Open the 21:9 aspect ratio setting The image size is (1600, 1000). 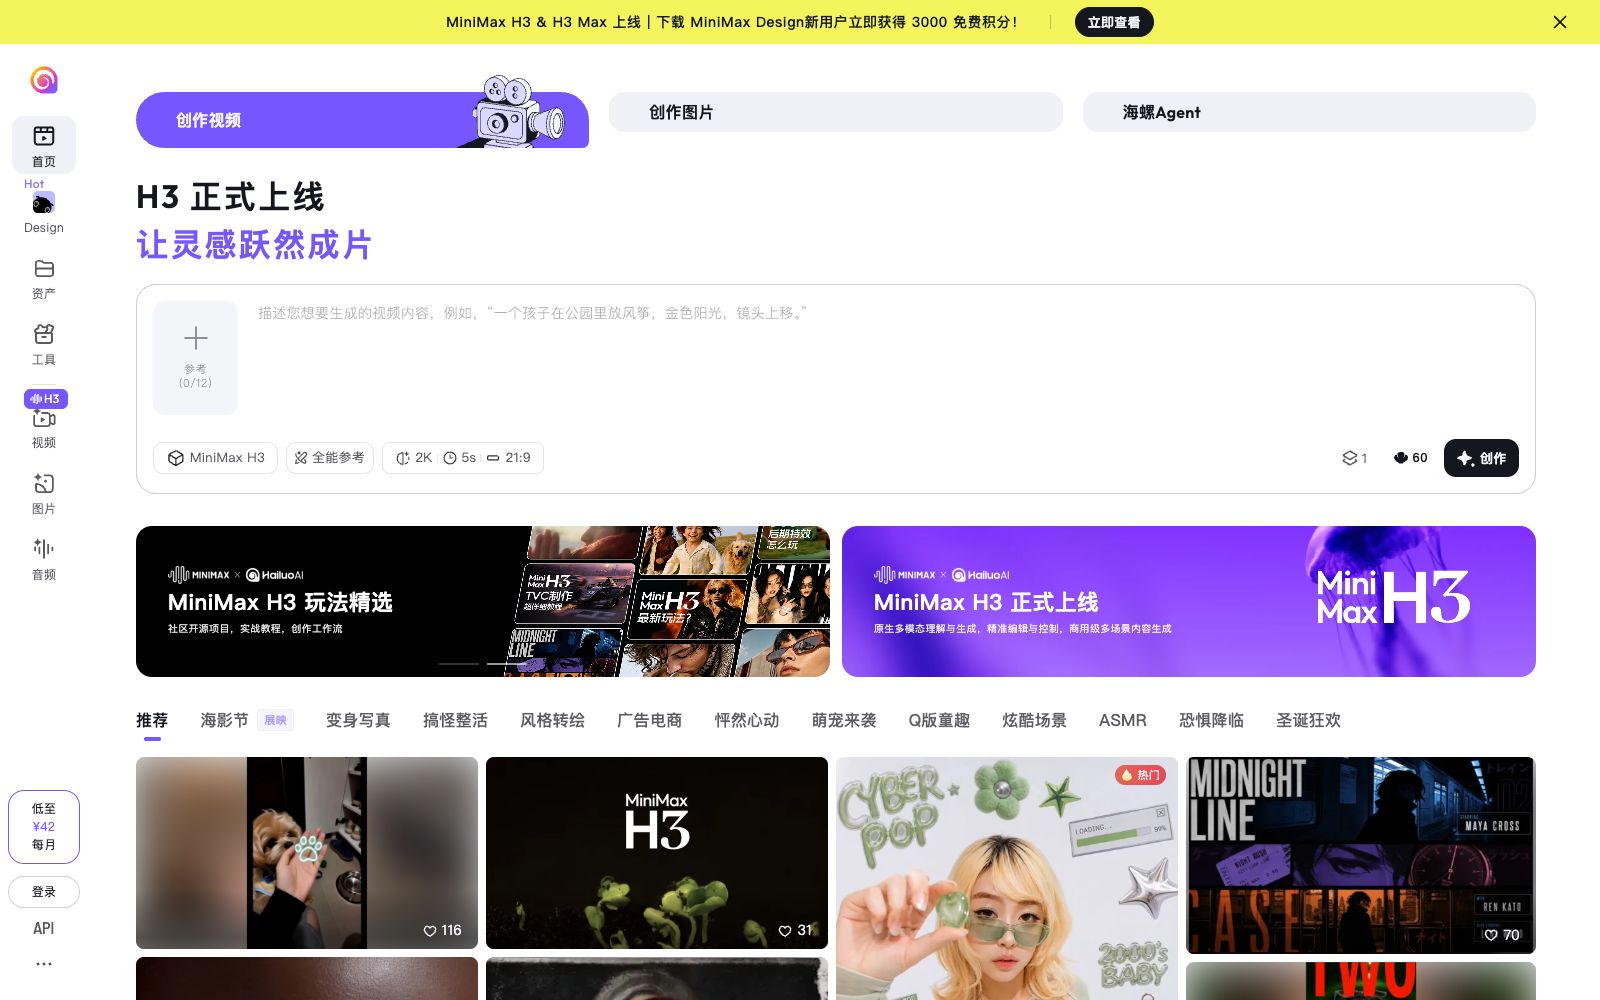pos(509,458)
